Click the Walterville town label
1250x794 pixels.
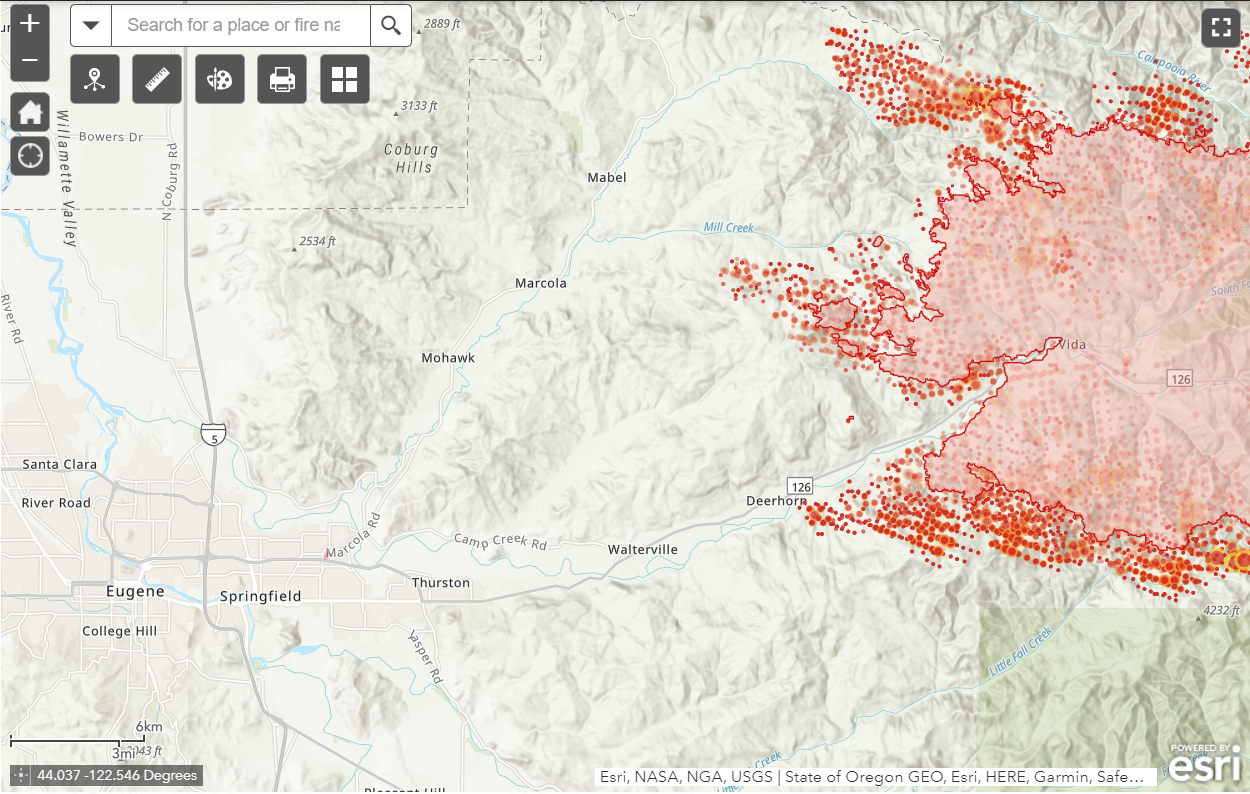coord(643,549)
